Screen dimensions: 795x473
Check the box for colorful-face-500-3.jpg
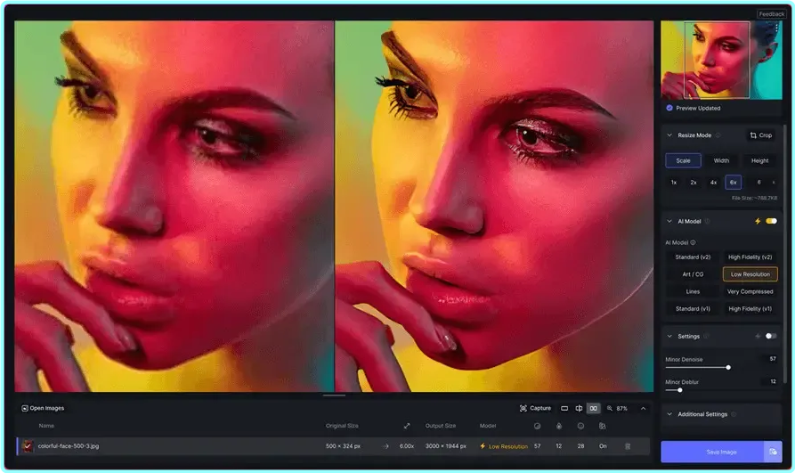point(27,446)
